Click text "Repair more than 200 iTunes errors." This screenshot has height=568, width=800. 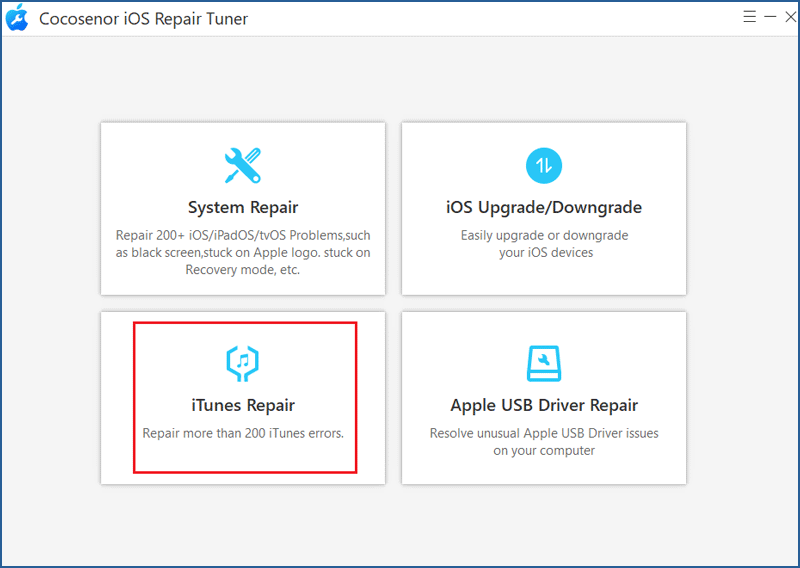click(x=243, y=433)
